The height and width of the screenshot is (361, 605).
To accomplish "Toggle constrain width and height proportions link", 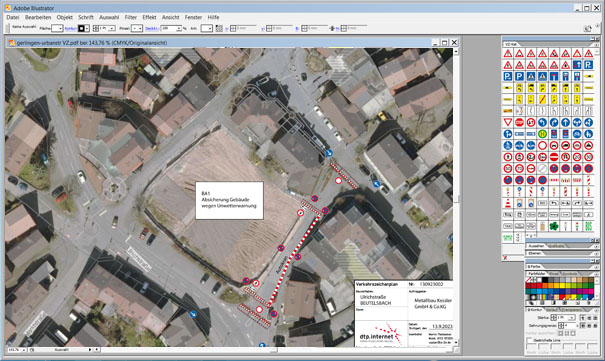I will [332, 28].
